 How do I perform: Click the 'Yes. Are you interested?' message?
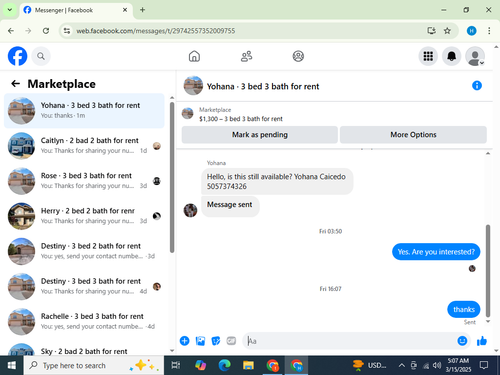point(436,252)
